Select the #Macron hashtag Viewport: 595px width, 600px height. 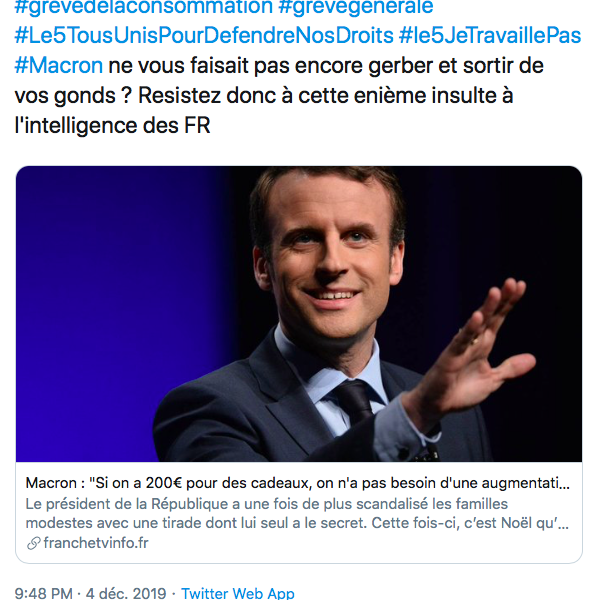pyautogui.click(x=59, y=65)
